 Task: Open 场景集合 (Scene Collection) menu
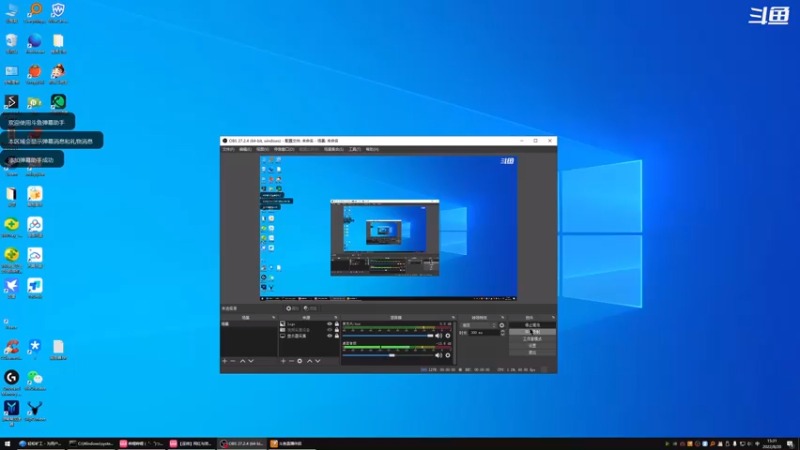[334, 149]
